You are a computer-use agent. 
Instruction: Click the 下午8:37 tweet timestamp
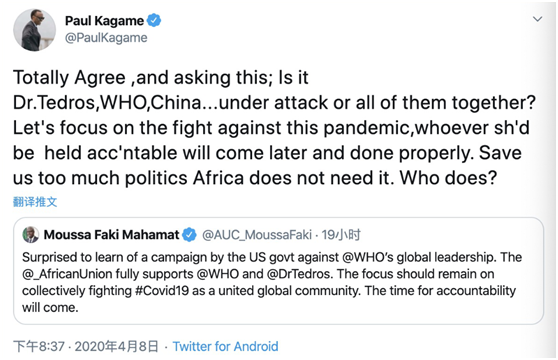39,346
